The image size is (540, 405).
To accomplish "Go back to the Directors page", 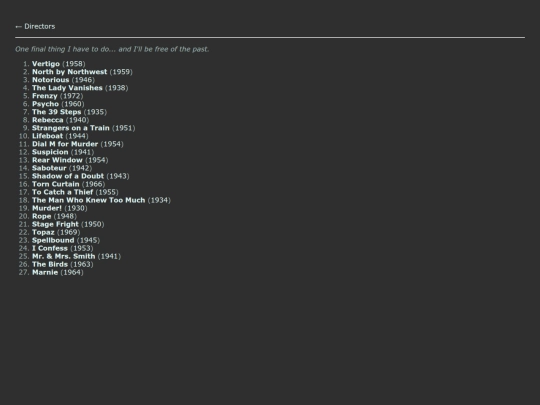I will [x=35, y=27].
